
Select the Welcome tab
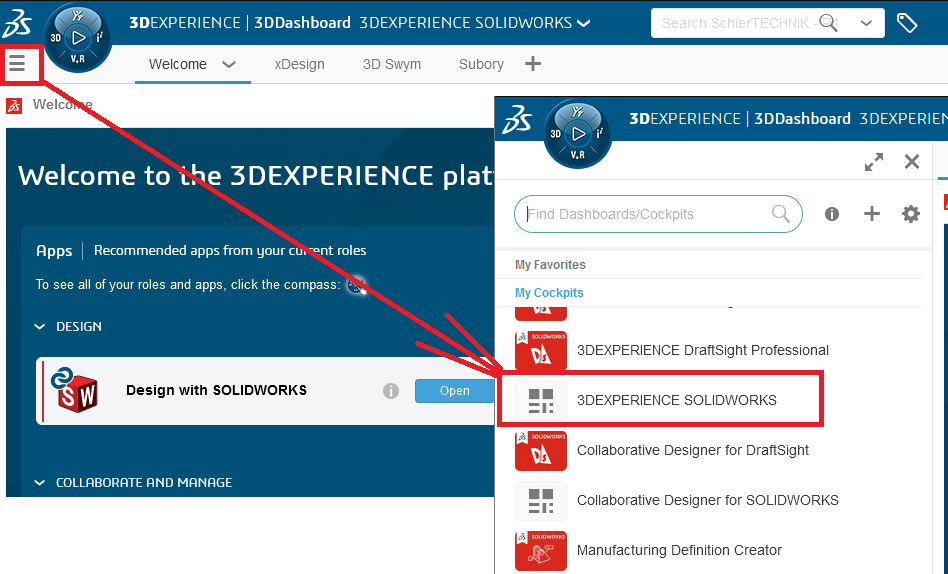pyautogui.click(x=178, y=64)
